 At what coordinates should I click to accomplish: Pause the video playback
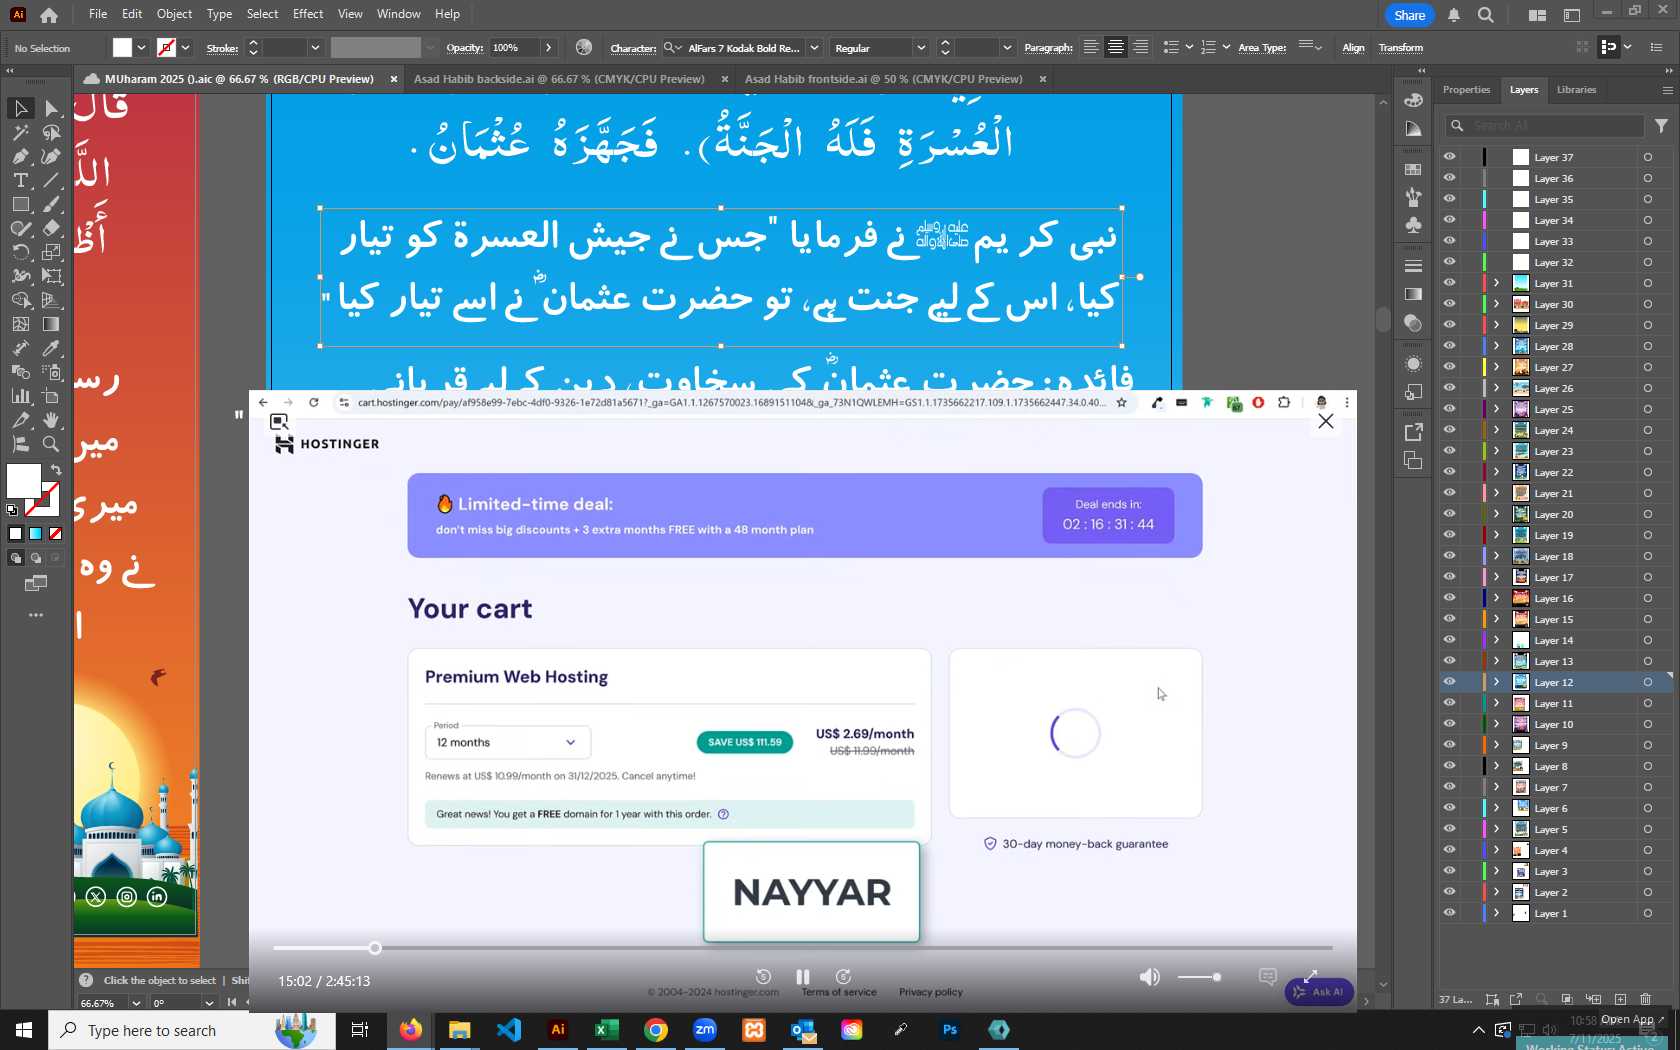(x=802, y=977)
